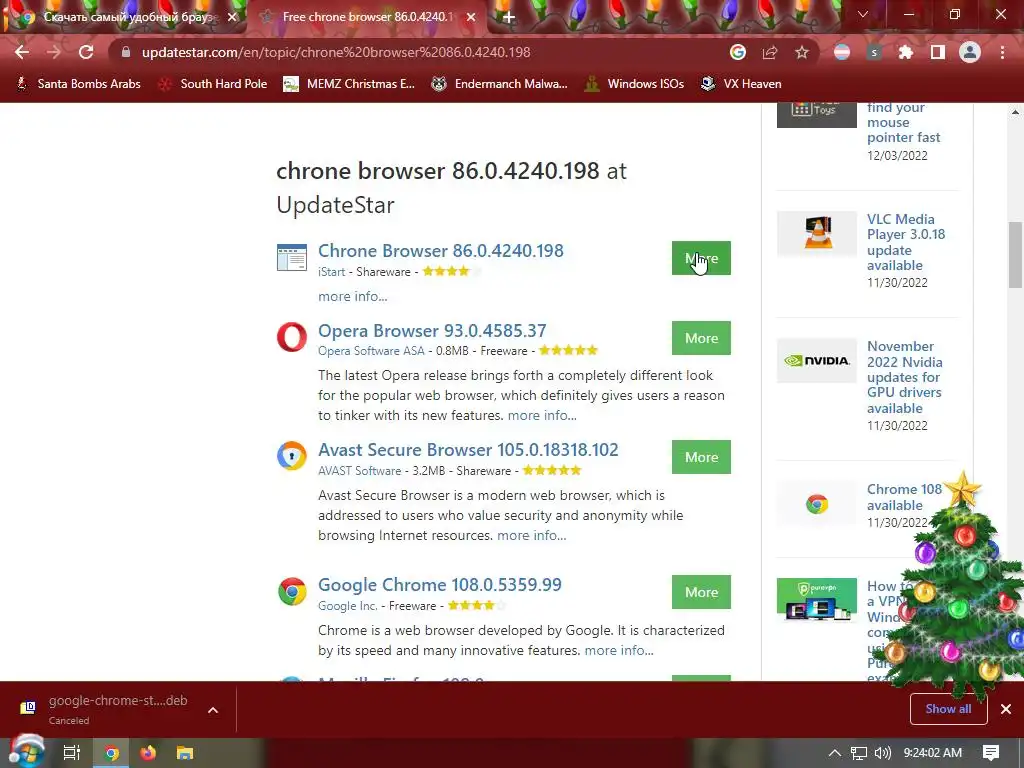The image size is (1024, 768).
Task: Click More button for Google Chrome
Action: (701, 592)
